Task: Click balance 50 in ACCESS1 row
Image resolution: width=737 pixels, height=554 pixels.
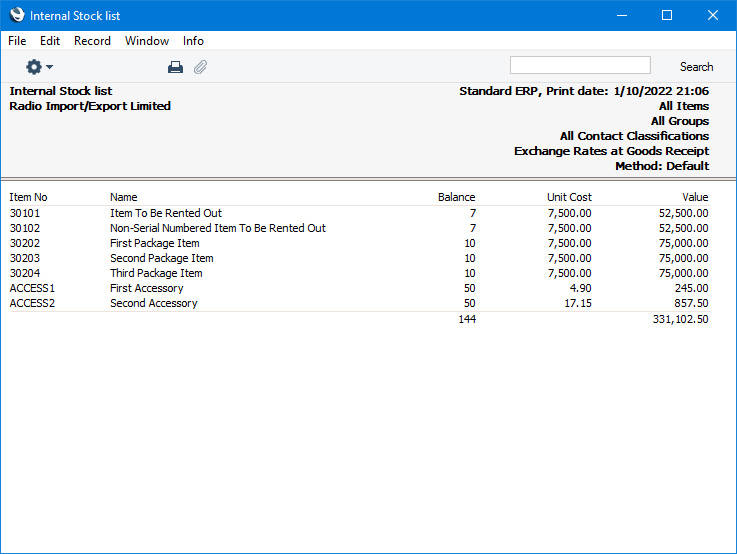Action: coord(470,289)
